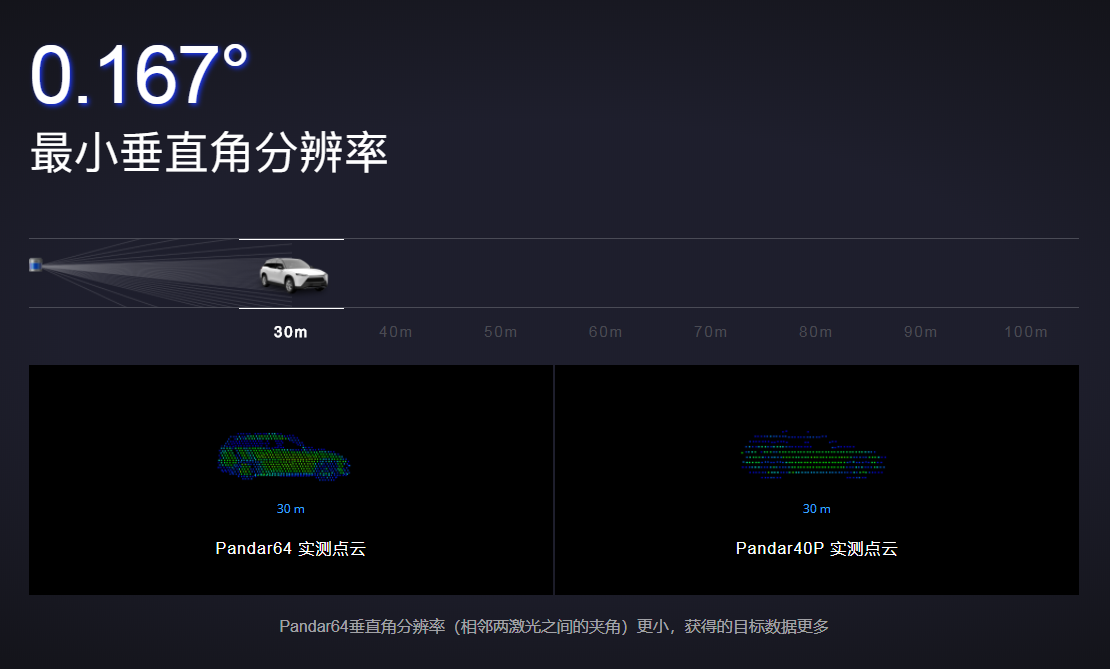1110x669 pixels.
Task: Select the 100m distance marker
Action: tap(1026, 332)
